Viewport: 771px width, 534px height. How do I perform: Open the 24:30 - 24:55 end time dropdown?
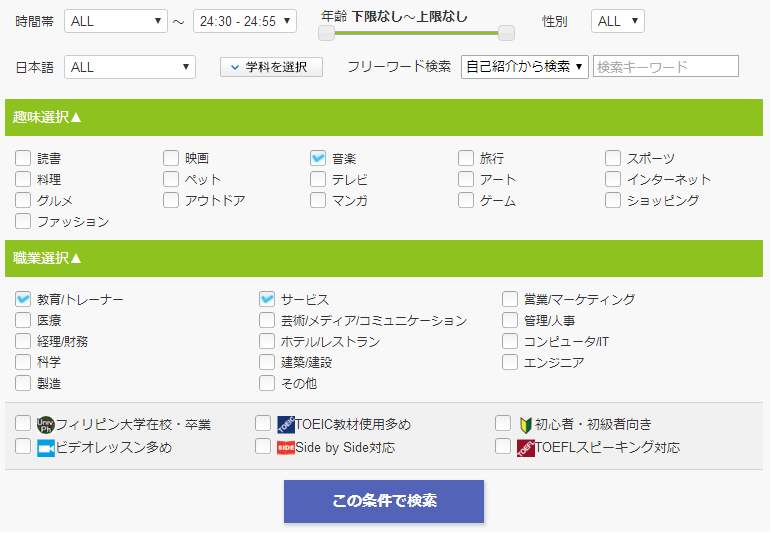[244, 21]
